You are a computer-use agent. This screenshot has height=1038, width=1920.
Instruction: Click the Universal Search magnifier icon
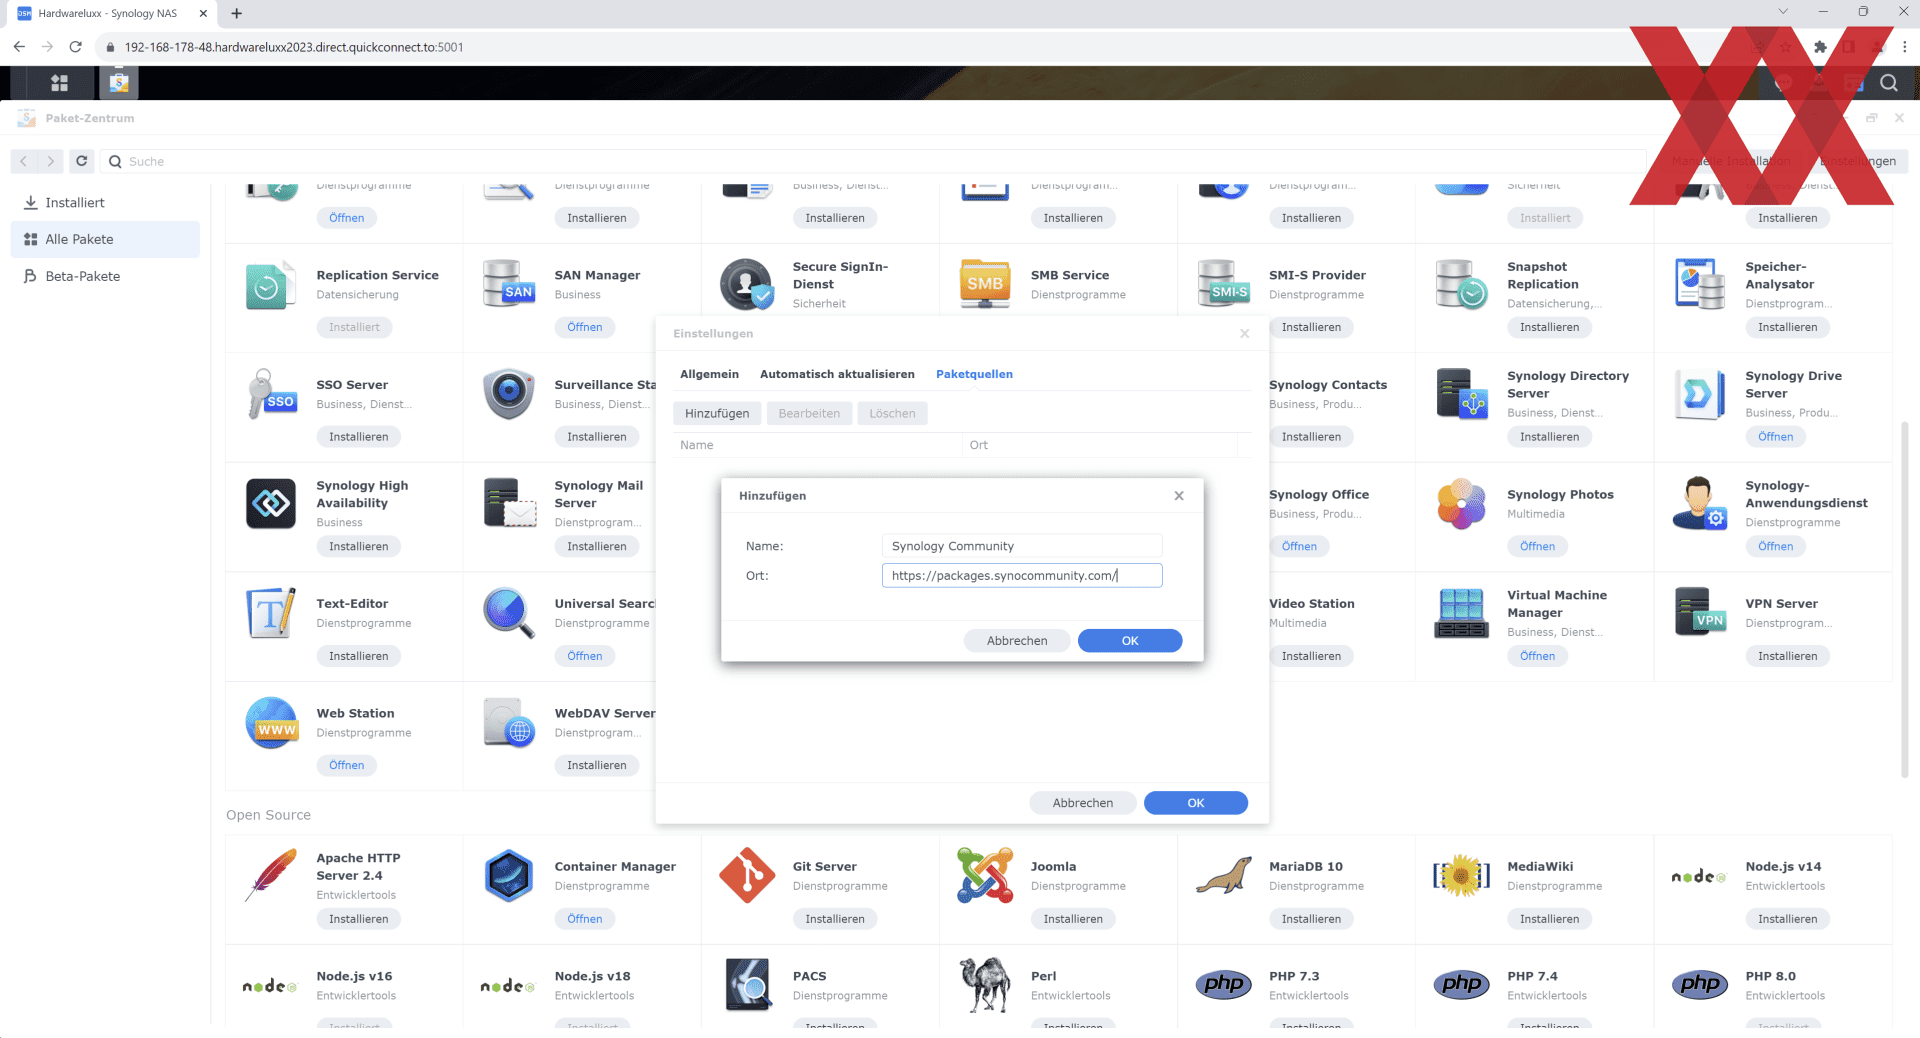click(509, 613)
